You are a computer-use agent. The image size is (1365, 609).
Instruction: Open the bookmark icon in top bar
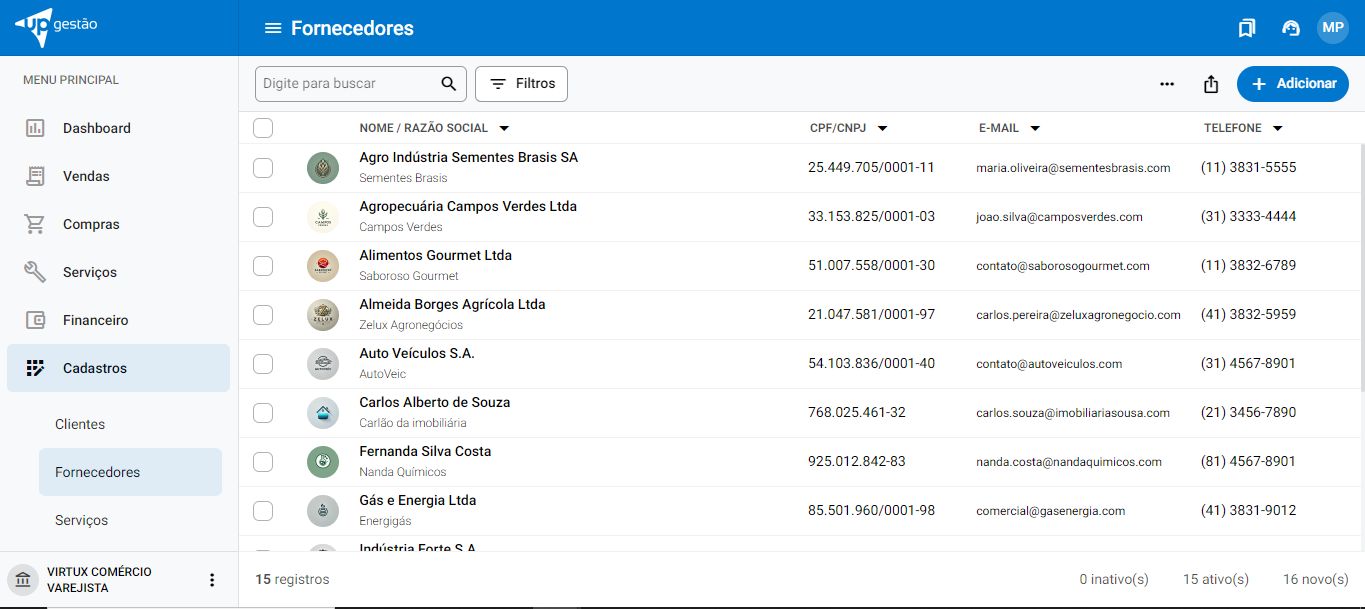pyautogui.click(x=1246, y=28)
